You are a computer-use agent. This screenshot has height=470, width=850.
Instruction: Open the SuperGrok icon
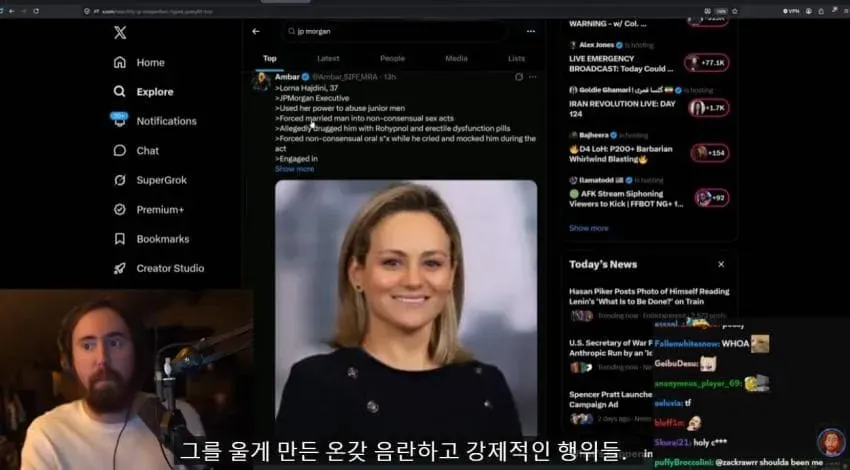(x=120, y=180)
